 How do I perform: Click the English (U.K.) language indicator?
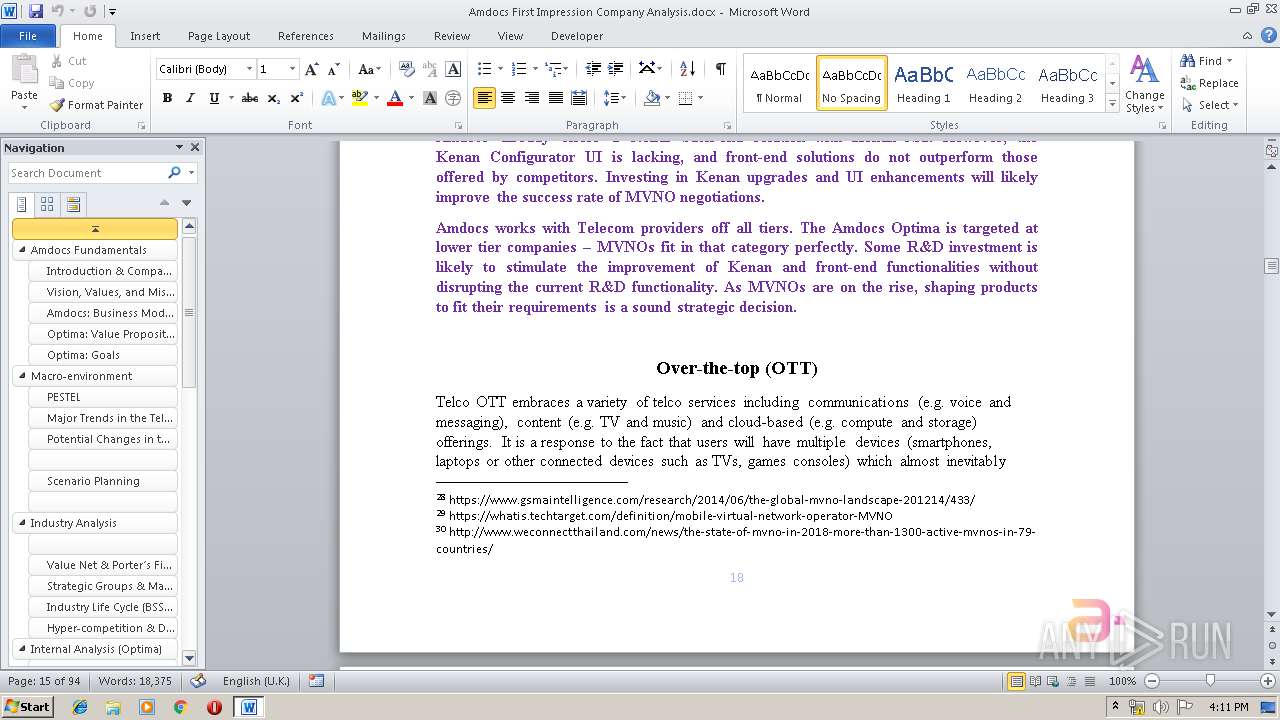click(x=256, y=681)
